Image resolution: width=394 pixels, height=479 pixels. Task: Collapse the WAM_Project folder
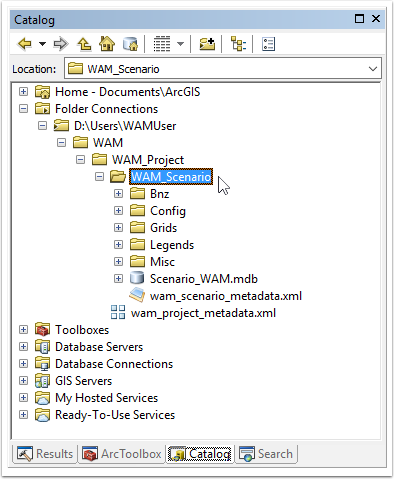pyautogui.click(x=80, y=160)
